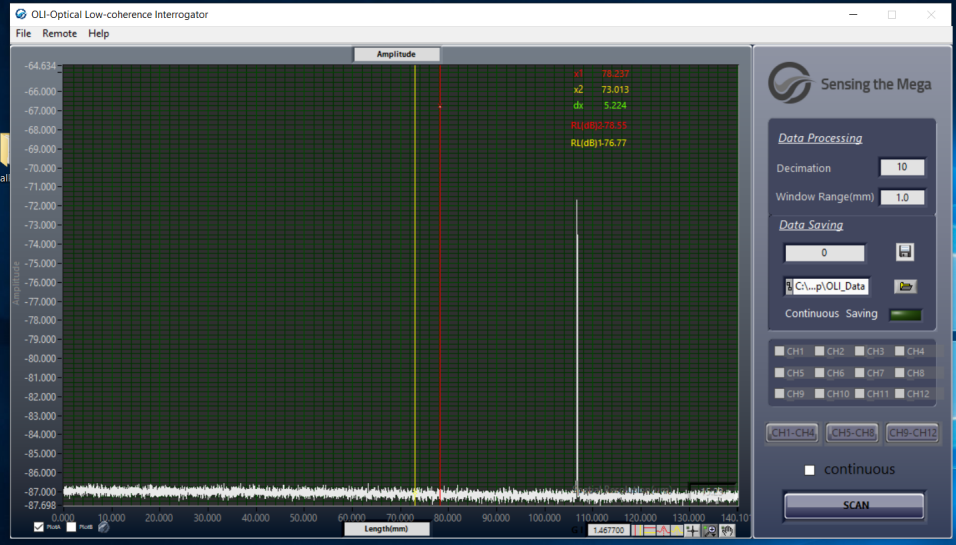Tick the CH6 channel checkbox
956x545 pixels.
tap(819, 372)
